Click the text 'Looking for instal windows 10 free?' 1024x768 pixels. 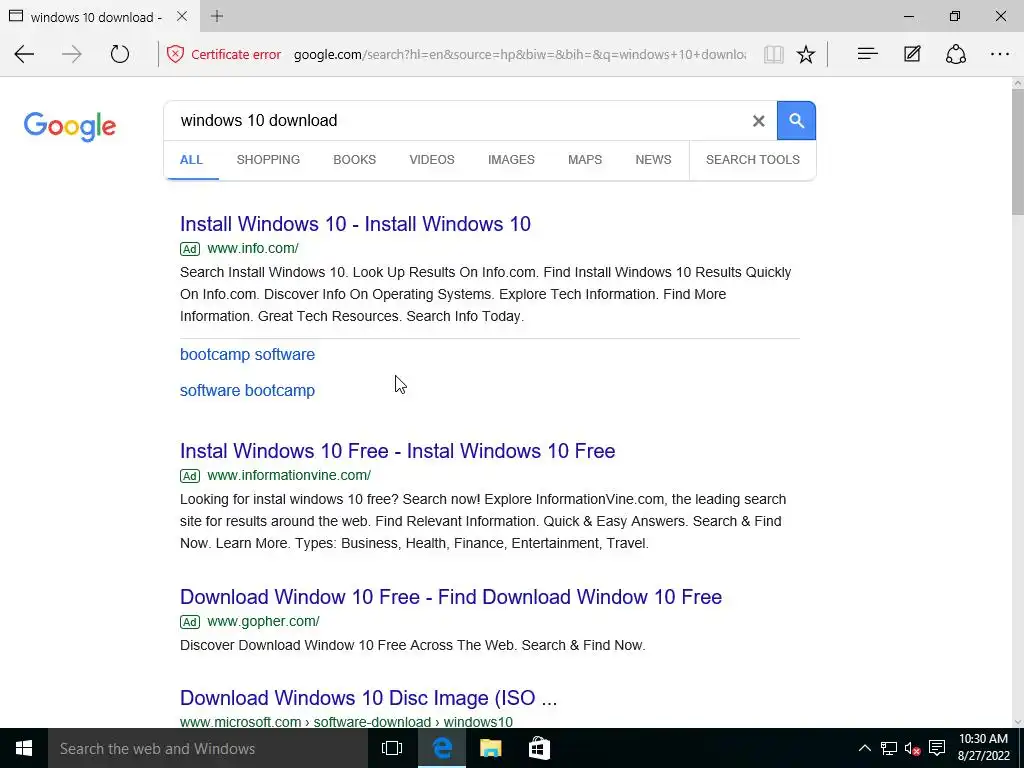(x=289, y=500)
